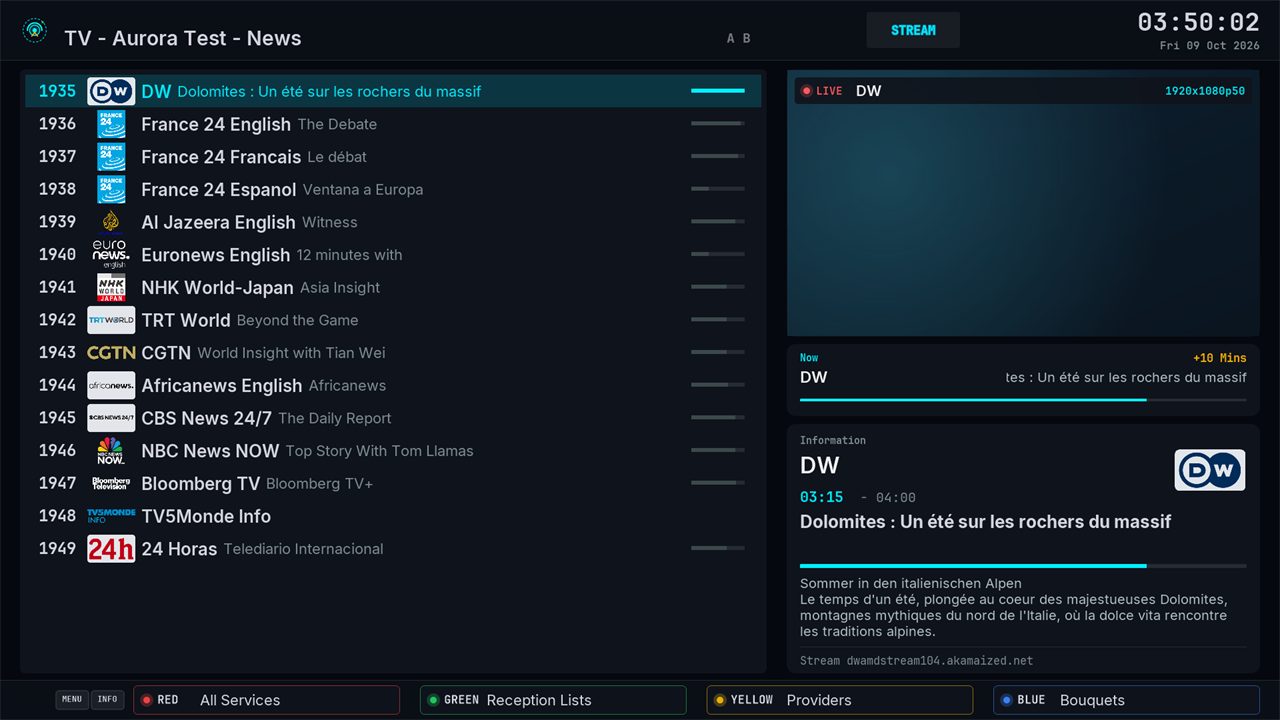Select channel 1949 24 Horas
Screen dimensions: 1280x720
393,549
